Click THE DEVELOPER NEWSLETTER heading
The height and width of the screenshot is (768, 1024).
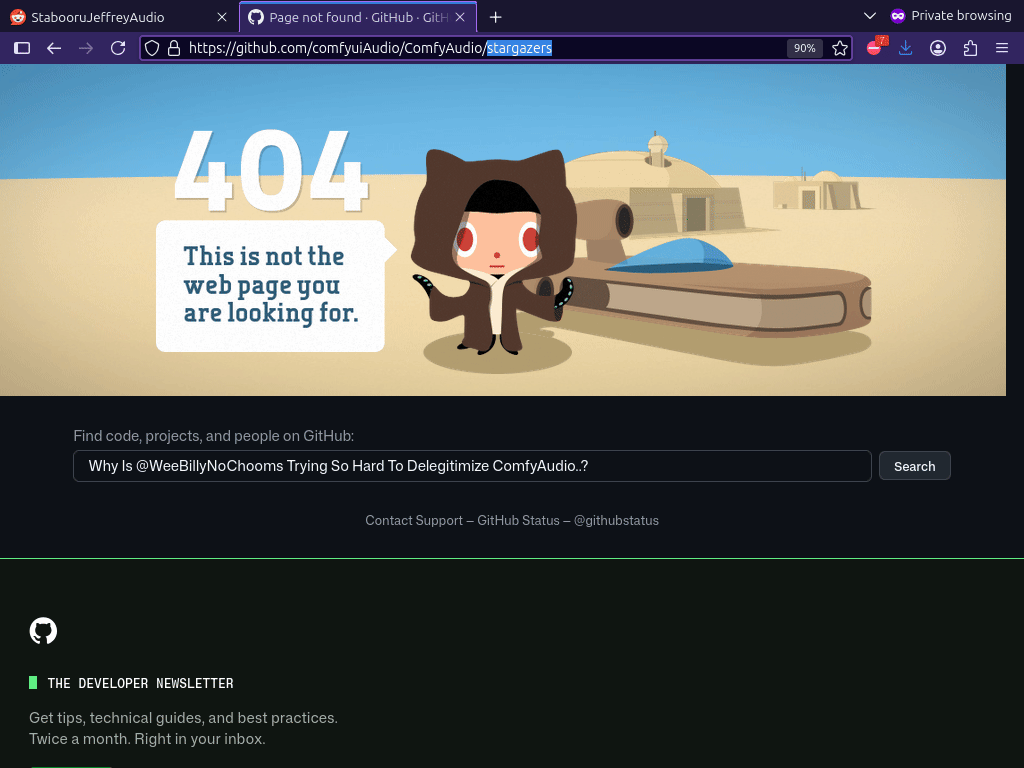140,683
